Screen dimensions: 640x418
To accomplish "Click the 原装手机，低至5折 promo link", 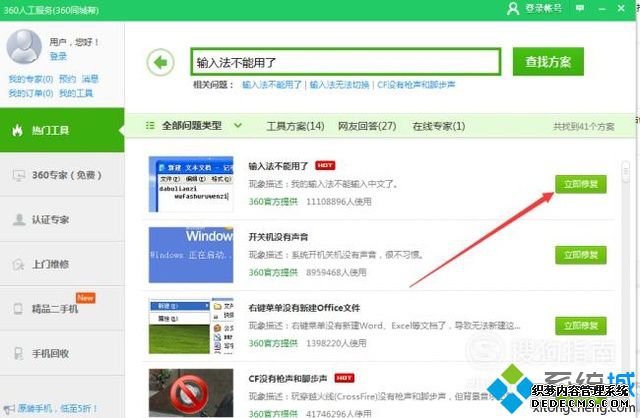I will [x=57, y=408].
